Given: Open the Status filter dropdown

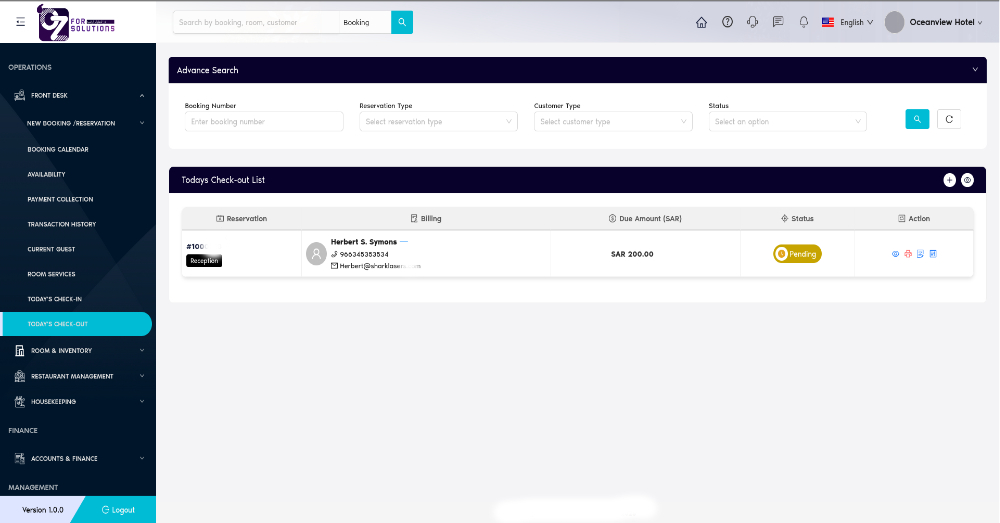Looking at the screenshot, I should (x=788, y=121).
